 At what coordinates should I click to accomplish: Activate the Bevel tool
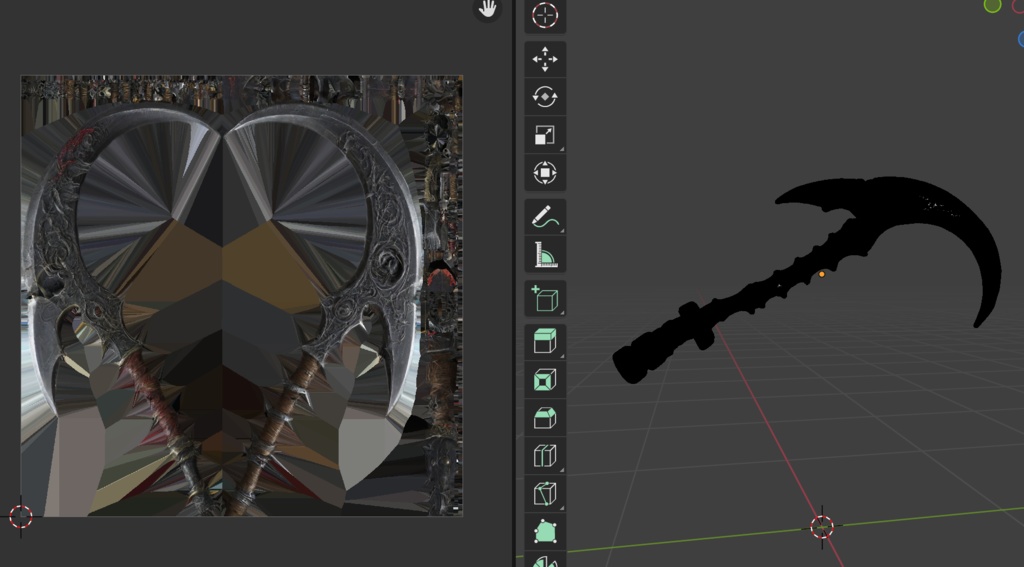(545, 418)
